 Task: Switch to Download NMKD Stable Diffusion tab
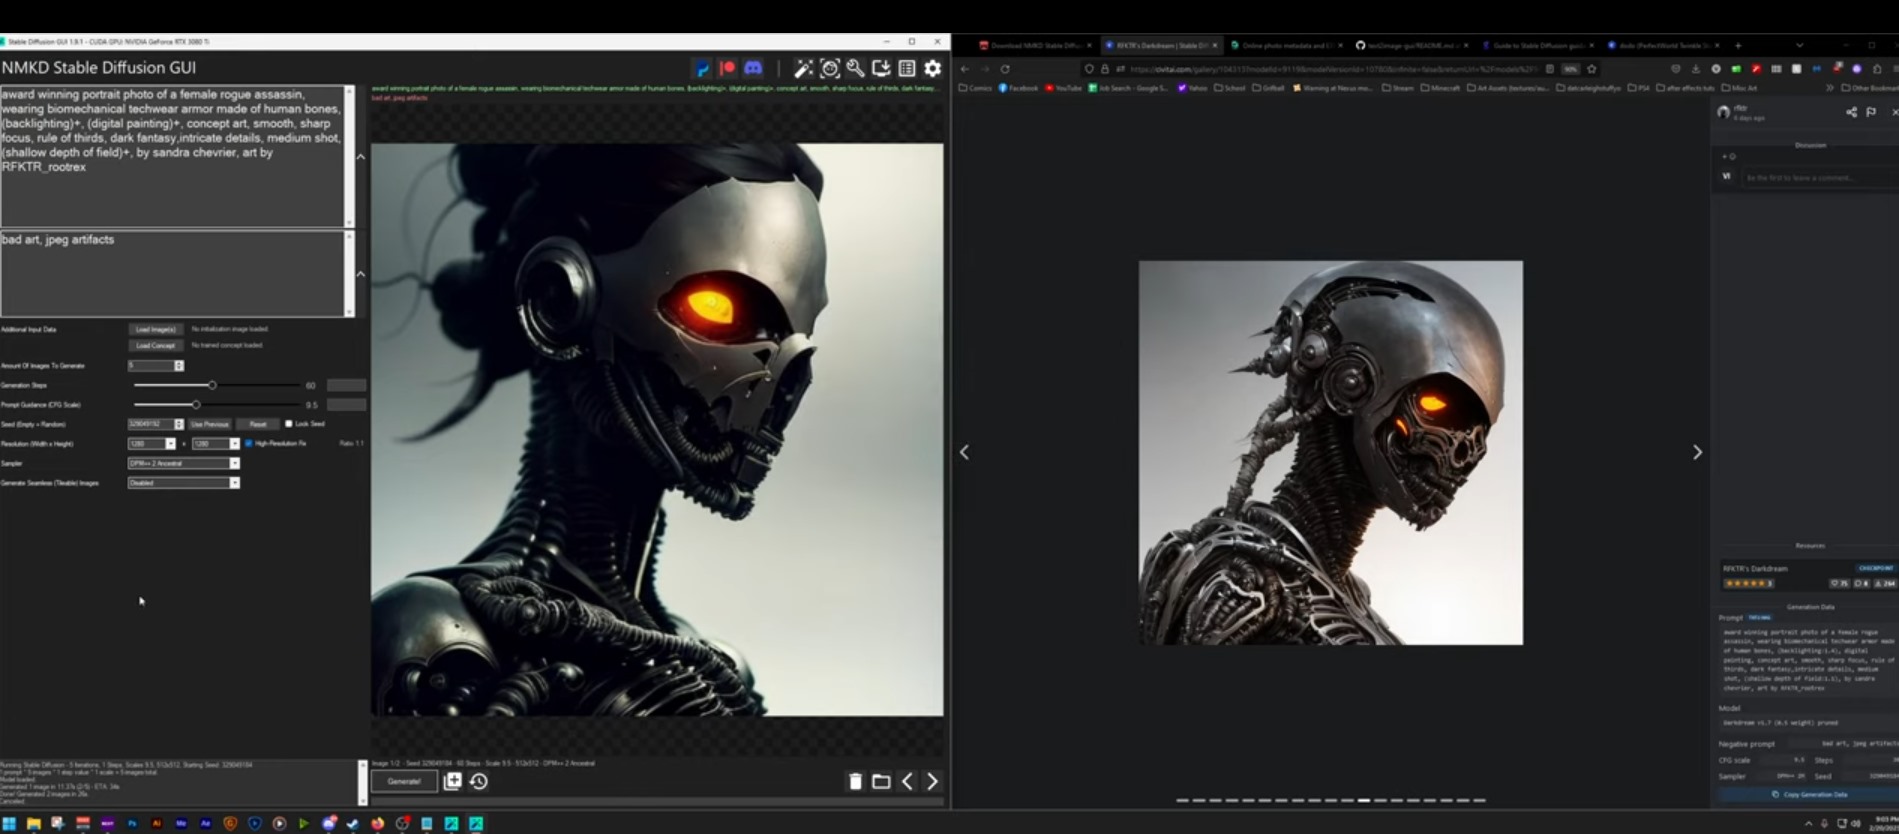(1036, 45)
